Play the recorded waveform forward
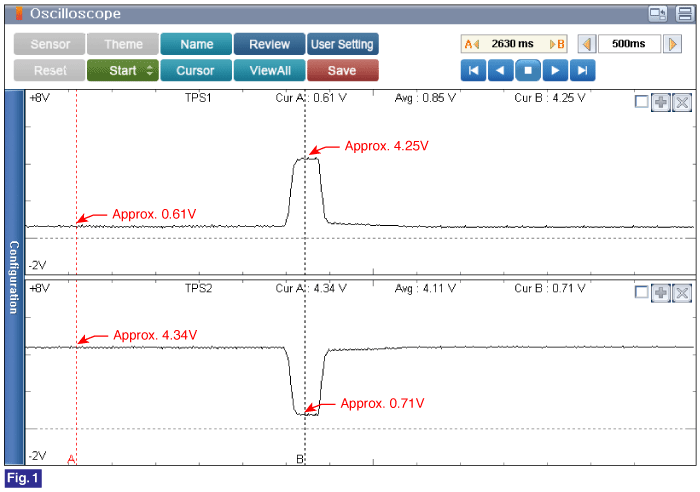The width and height of the screenshot is (700, 492). click(x=555, y=71)
